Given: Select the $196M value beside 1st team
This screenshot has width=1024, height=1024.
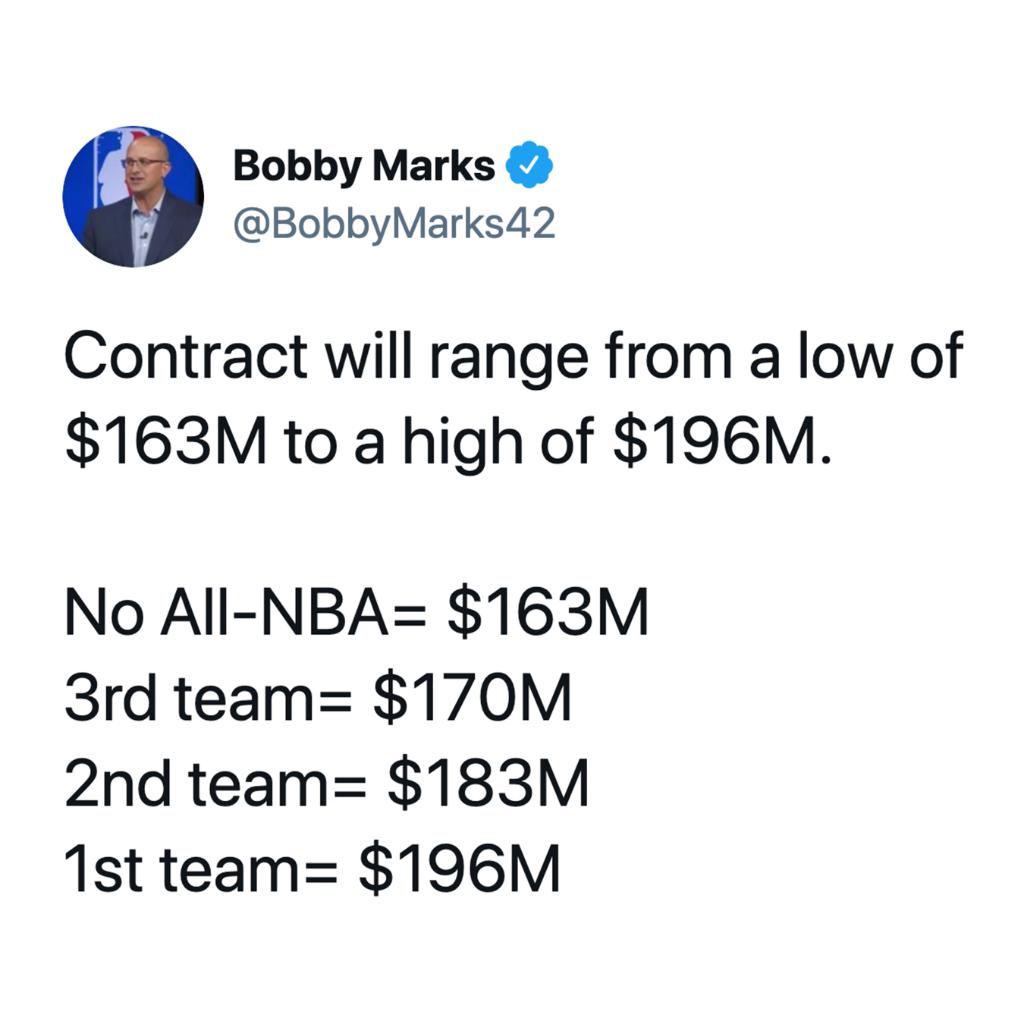Looking at the screenshot, I should point(460,868).
